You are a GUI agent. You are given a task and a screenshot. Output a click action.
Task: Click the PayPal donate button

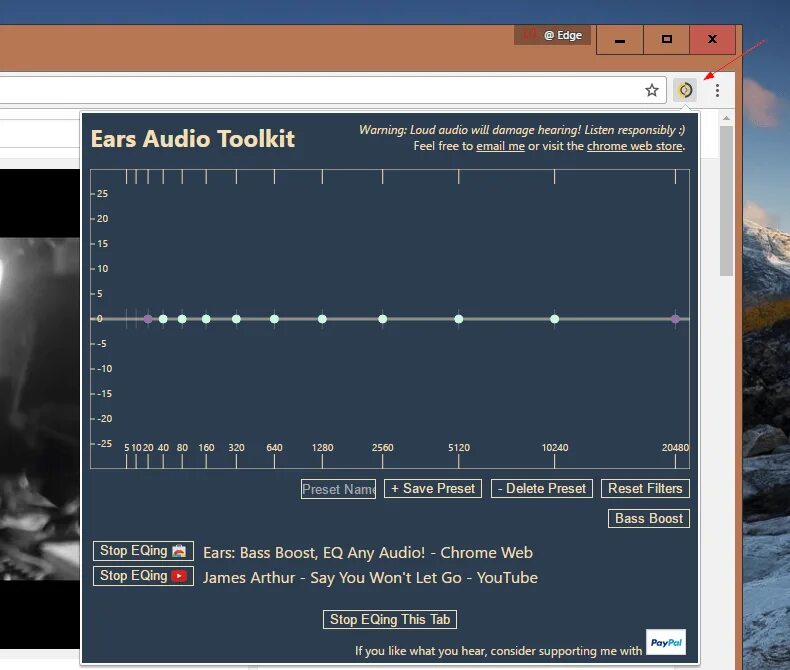666,642
